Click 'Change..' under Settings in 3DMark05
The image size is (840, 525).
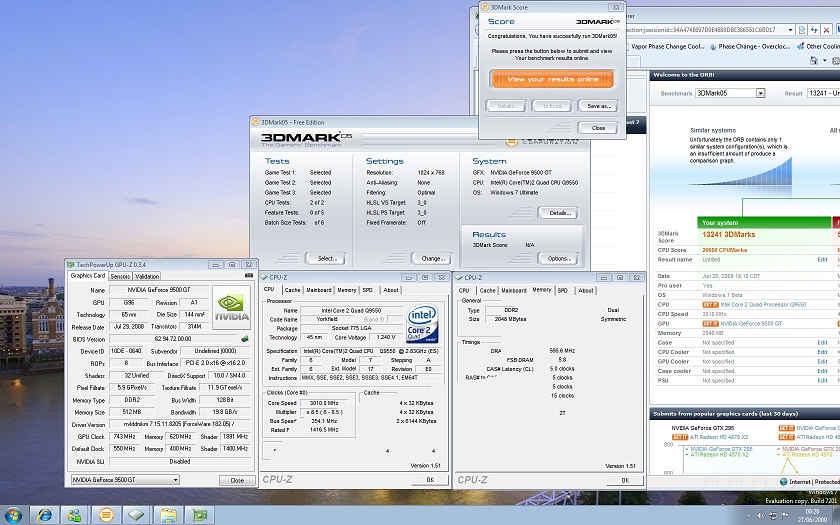pos(431,258)
